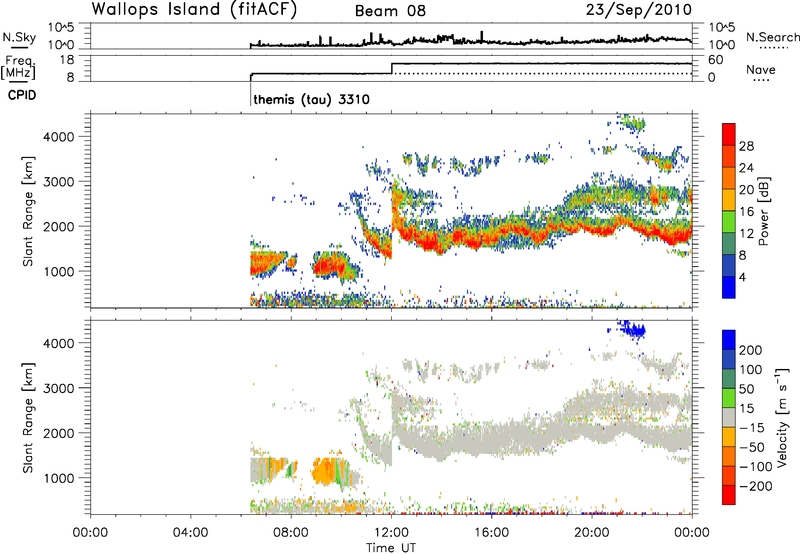This screenshot has width=800, height=554.
Task: Click 'themis (tau) 3310' CPID text
Action: (311, 99)
